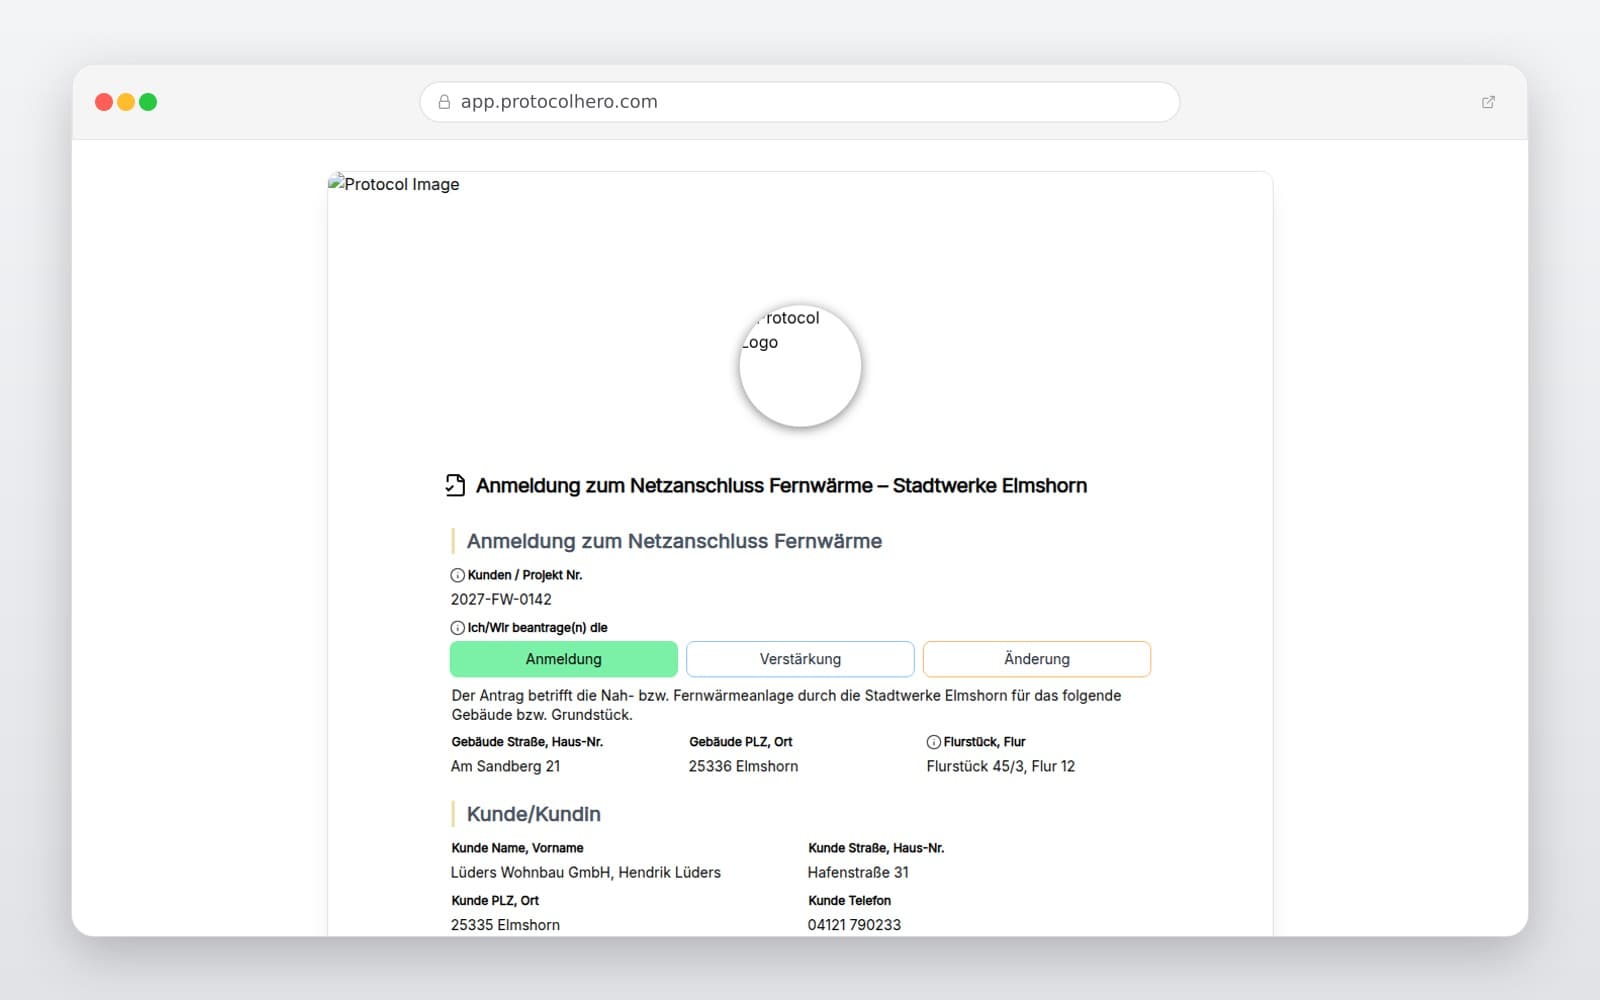Close the browser window with red button

[x=104, y=102]
